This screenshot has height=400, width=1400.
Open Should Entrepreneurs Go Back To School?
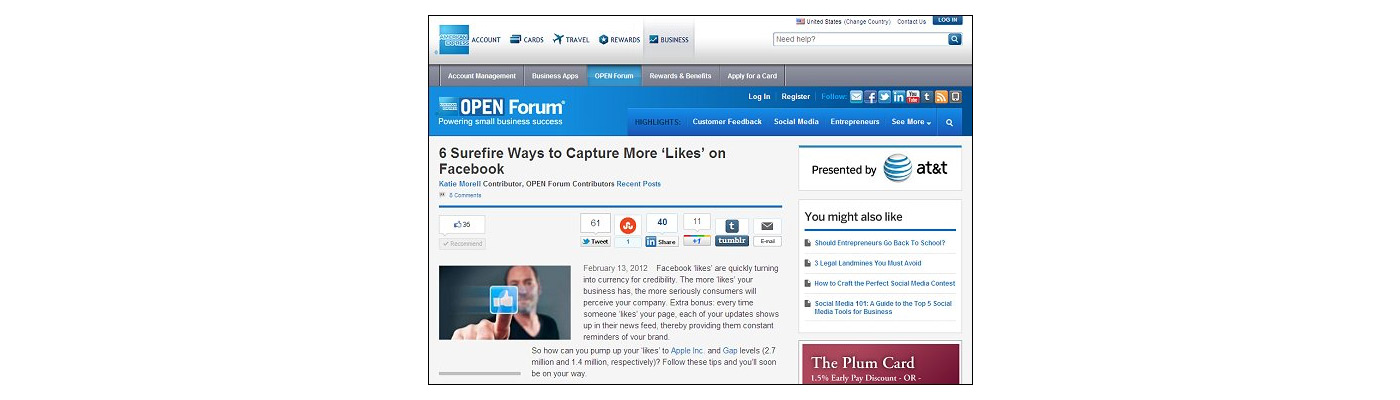[880, 243]
